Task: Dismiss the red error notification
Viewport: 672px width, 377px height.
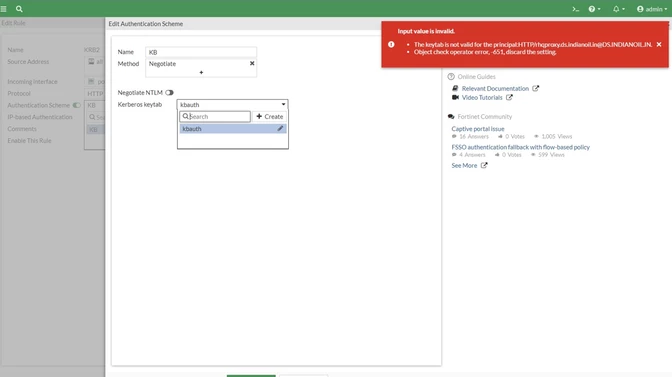Action: pos(659,45)
